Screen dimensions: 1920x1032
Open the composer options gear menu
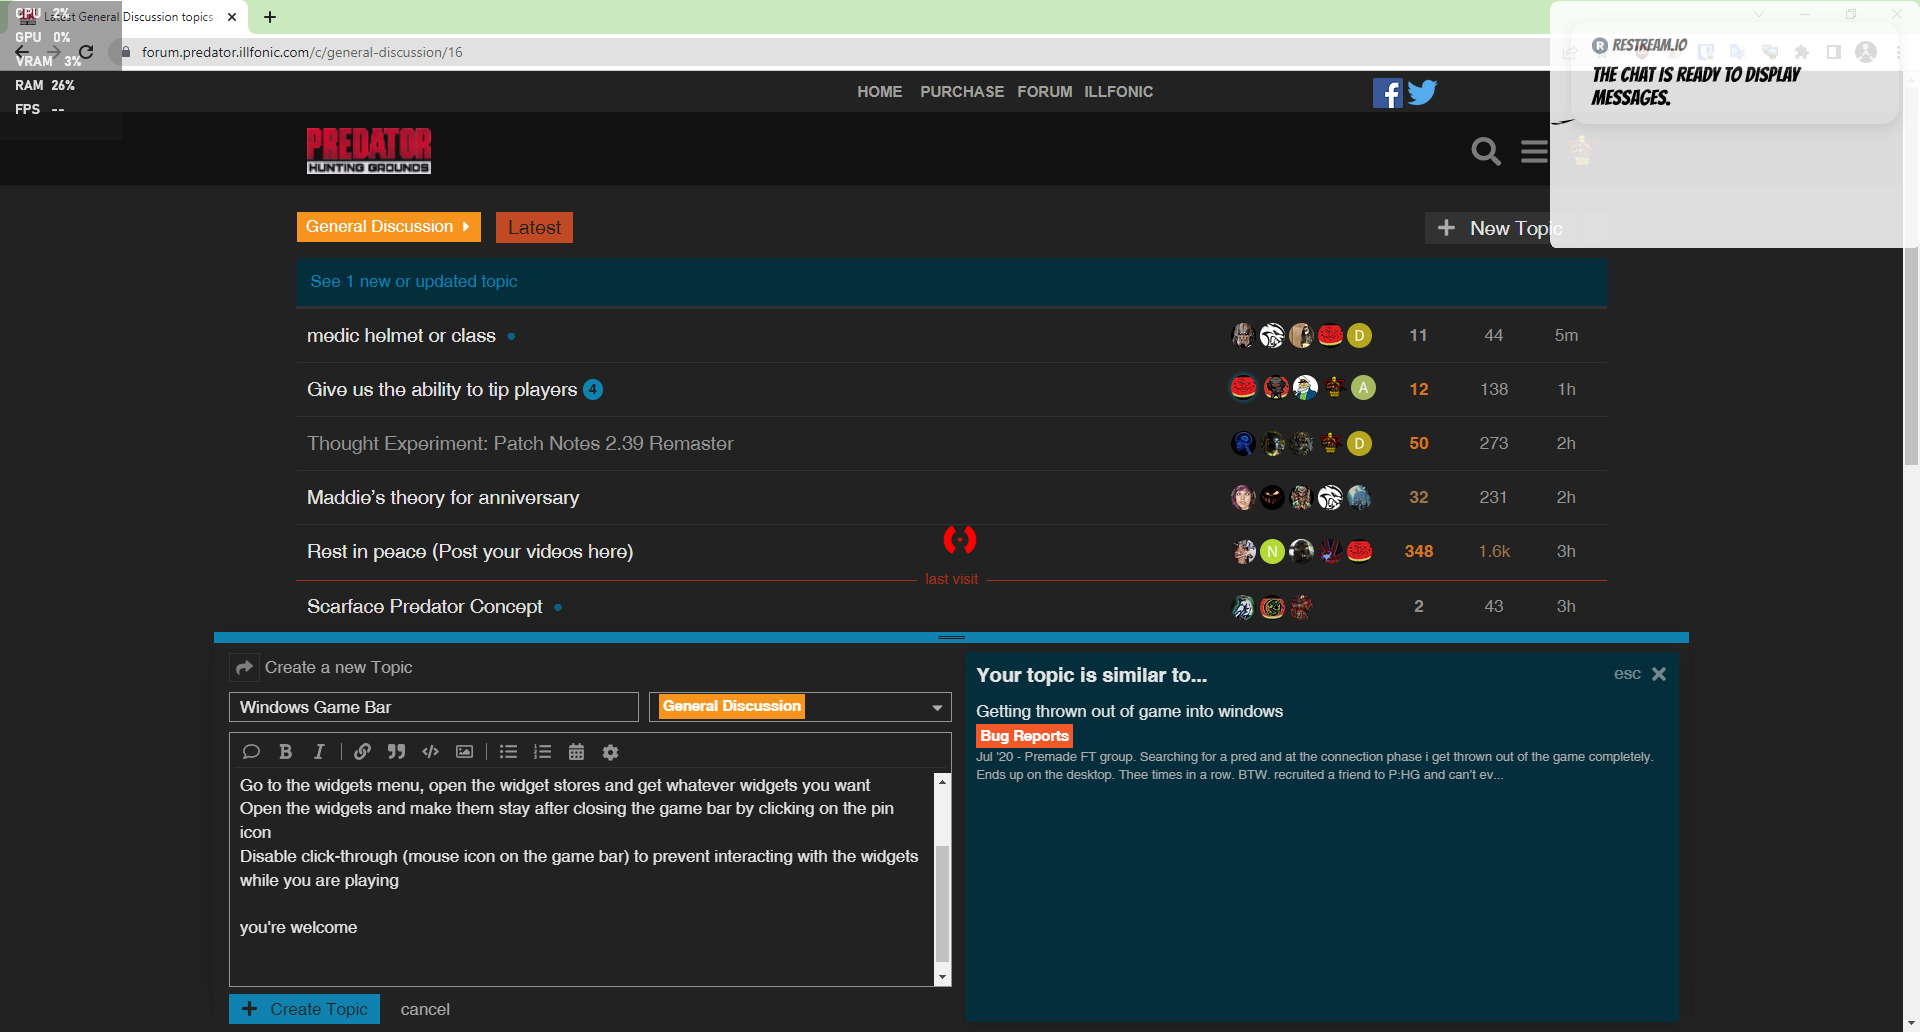[610, 752]
